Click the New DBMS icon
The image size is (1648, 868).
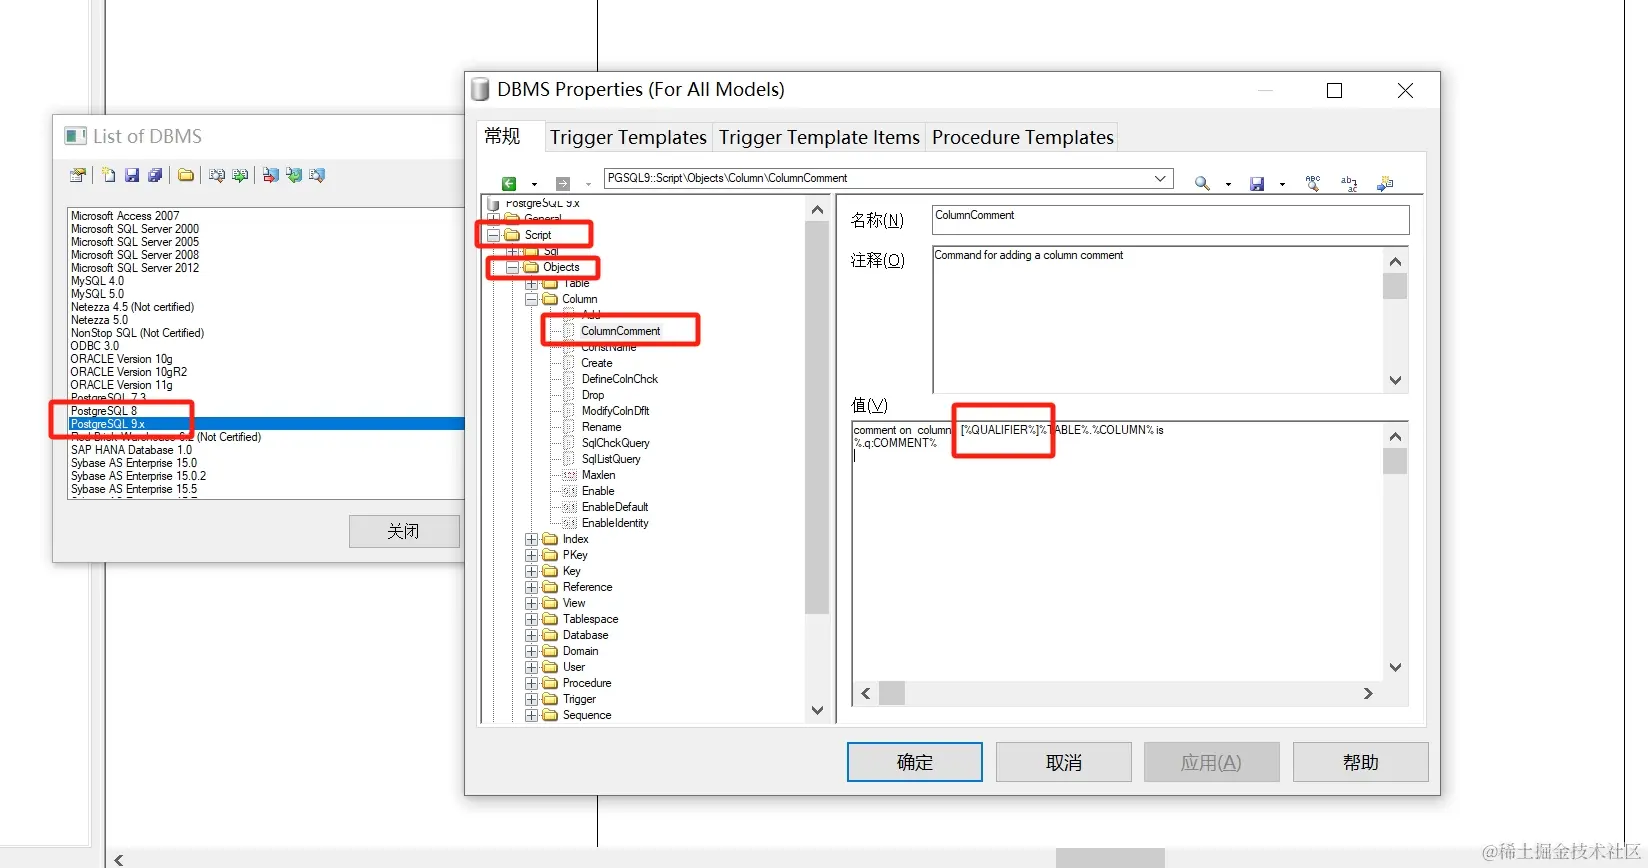[x=109, y=175]
